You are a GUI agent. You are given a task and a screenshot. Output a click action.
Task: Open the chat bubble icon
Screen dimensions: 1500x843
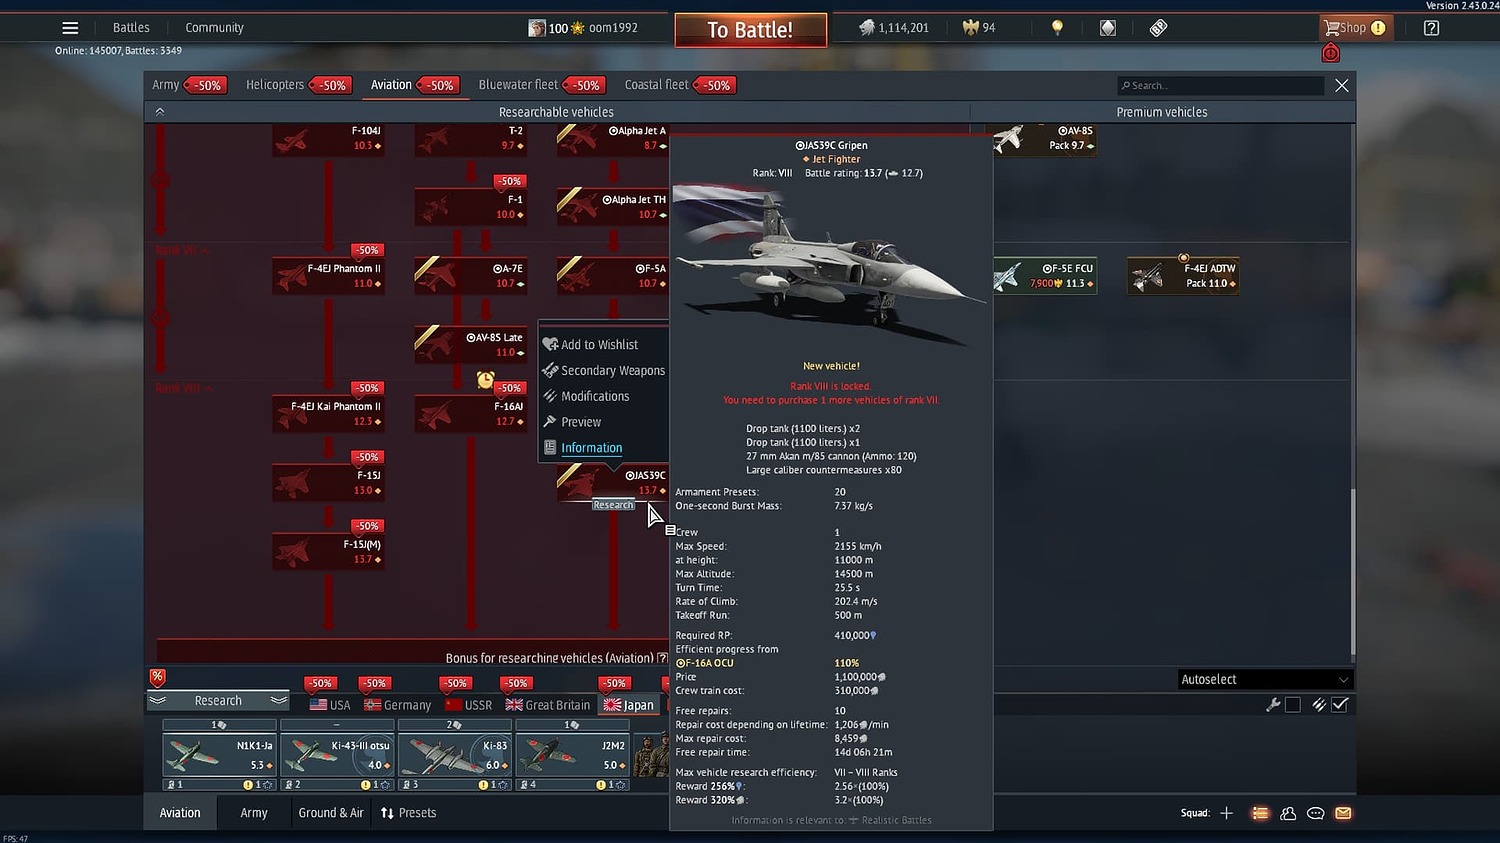coord(1315,813)
